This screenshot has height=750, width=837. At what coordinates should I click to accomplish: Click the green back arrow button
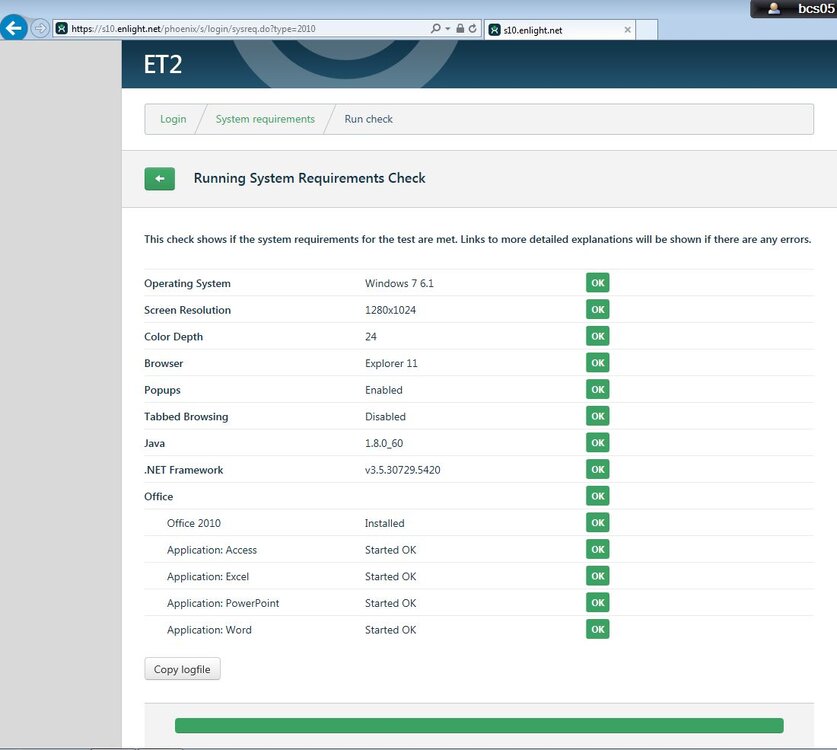[160, 179]
